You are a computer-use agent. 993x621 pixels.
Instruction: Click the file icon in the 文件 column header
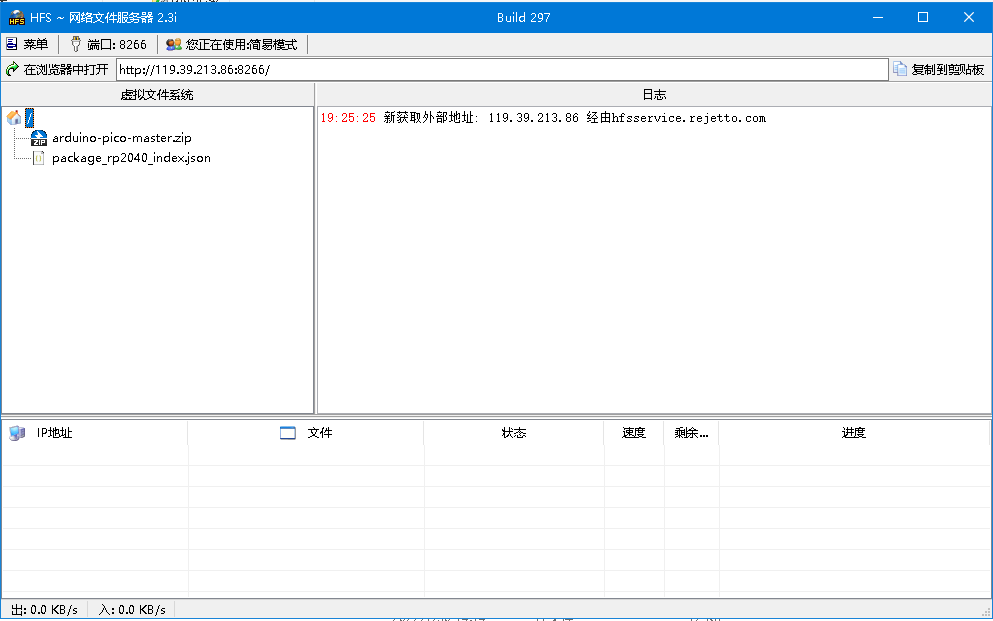pos(288,432)
